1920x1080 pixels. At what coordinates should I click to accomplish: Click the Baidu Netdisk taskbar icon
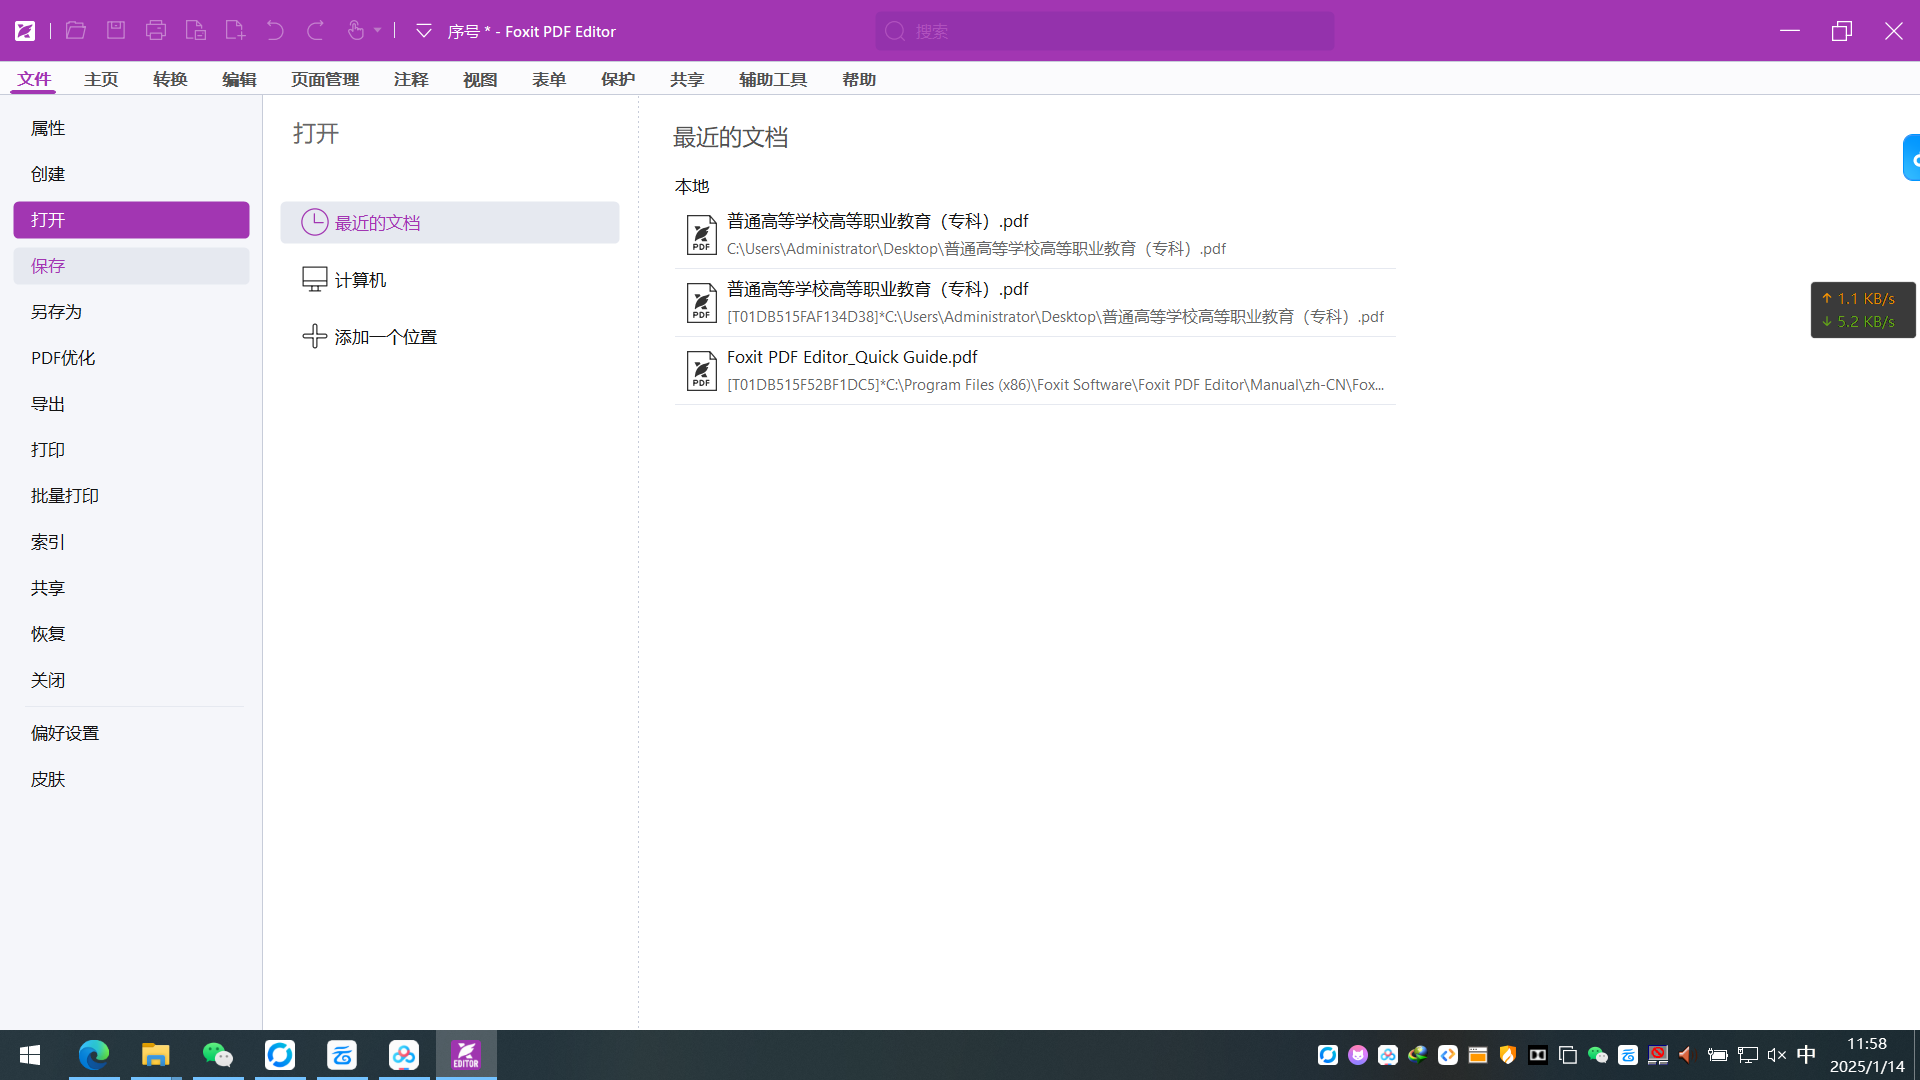[x=404, y=1055]
